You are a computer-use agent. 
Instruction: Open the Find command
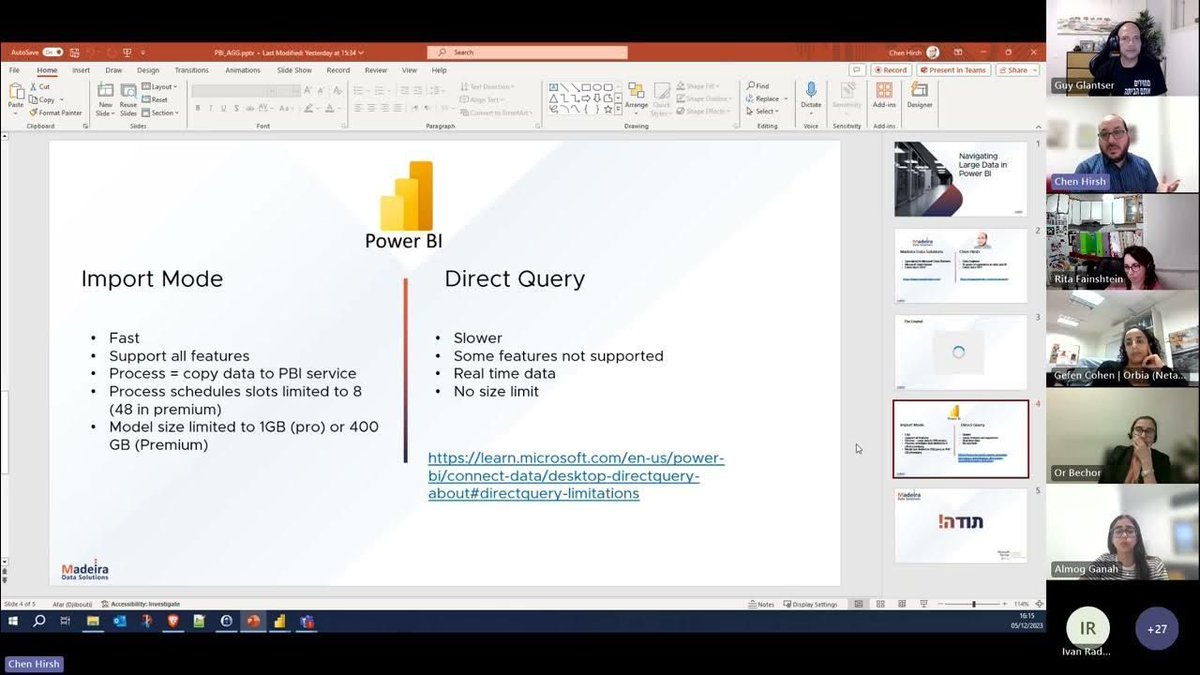pyautogui.click(x=758, y=87)
